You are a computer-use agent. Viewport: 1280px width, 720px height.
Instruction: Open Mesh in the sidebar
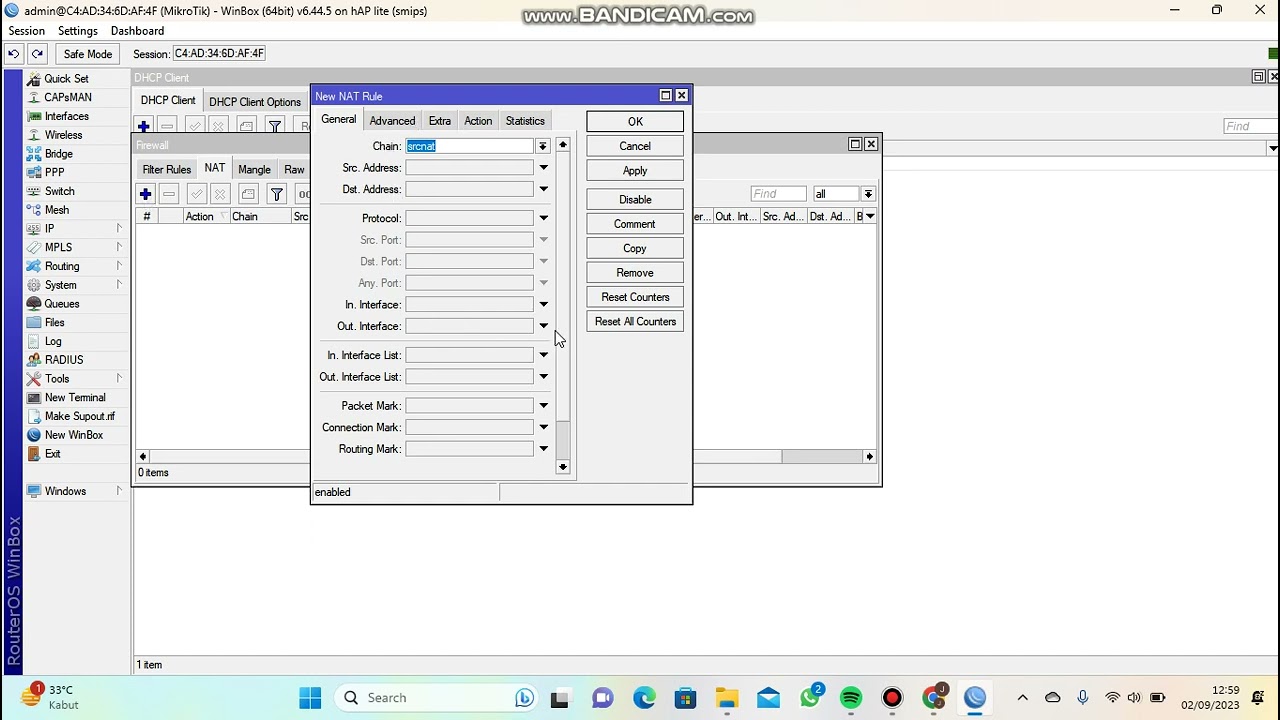point(57,210)
